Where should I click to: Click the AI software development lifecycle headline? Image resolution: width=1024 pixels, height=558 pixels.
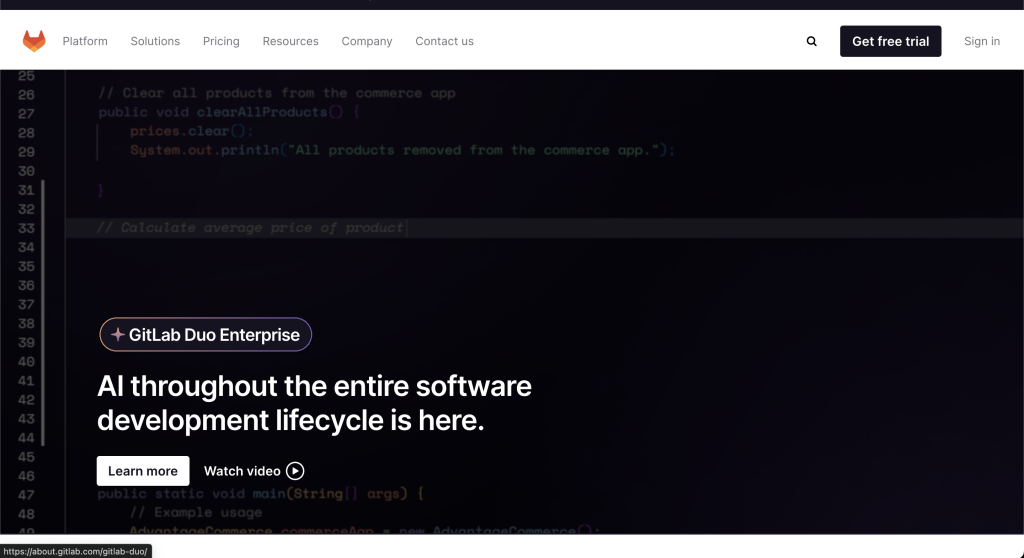click(314, 403)
